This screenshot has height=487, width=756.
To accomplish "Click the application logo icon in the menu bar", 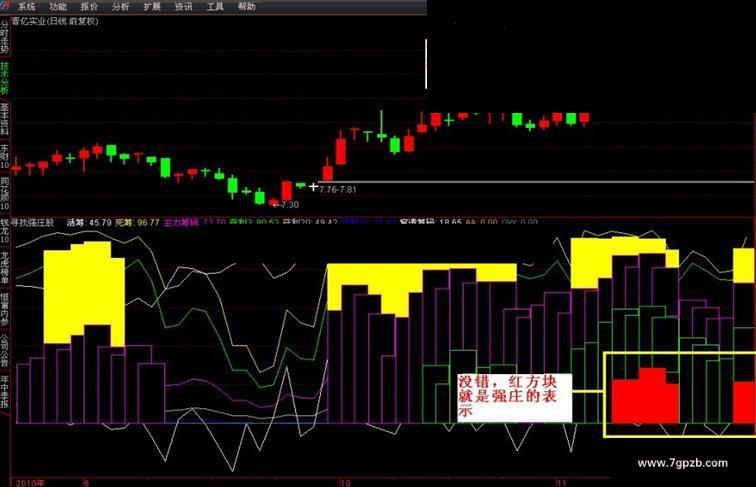I will tap(5, 6).
